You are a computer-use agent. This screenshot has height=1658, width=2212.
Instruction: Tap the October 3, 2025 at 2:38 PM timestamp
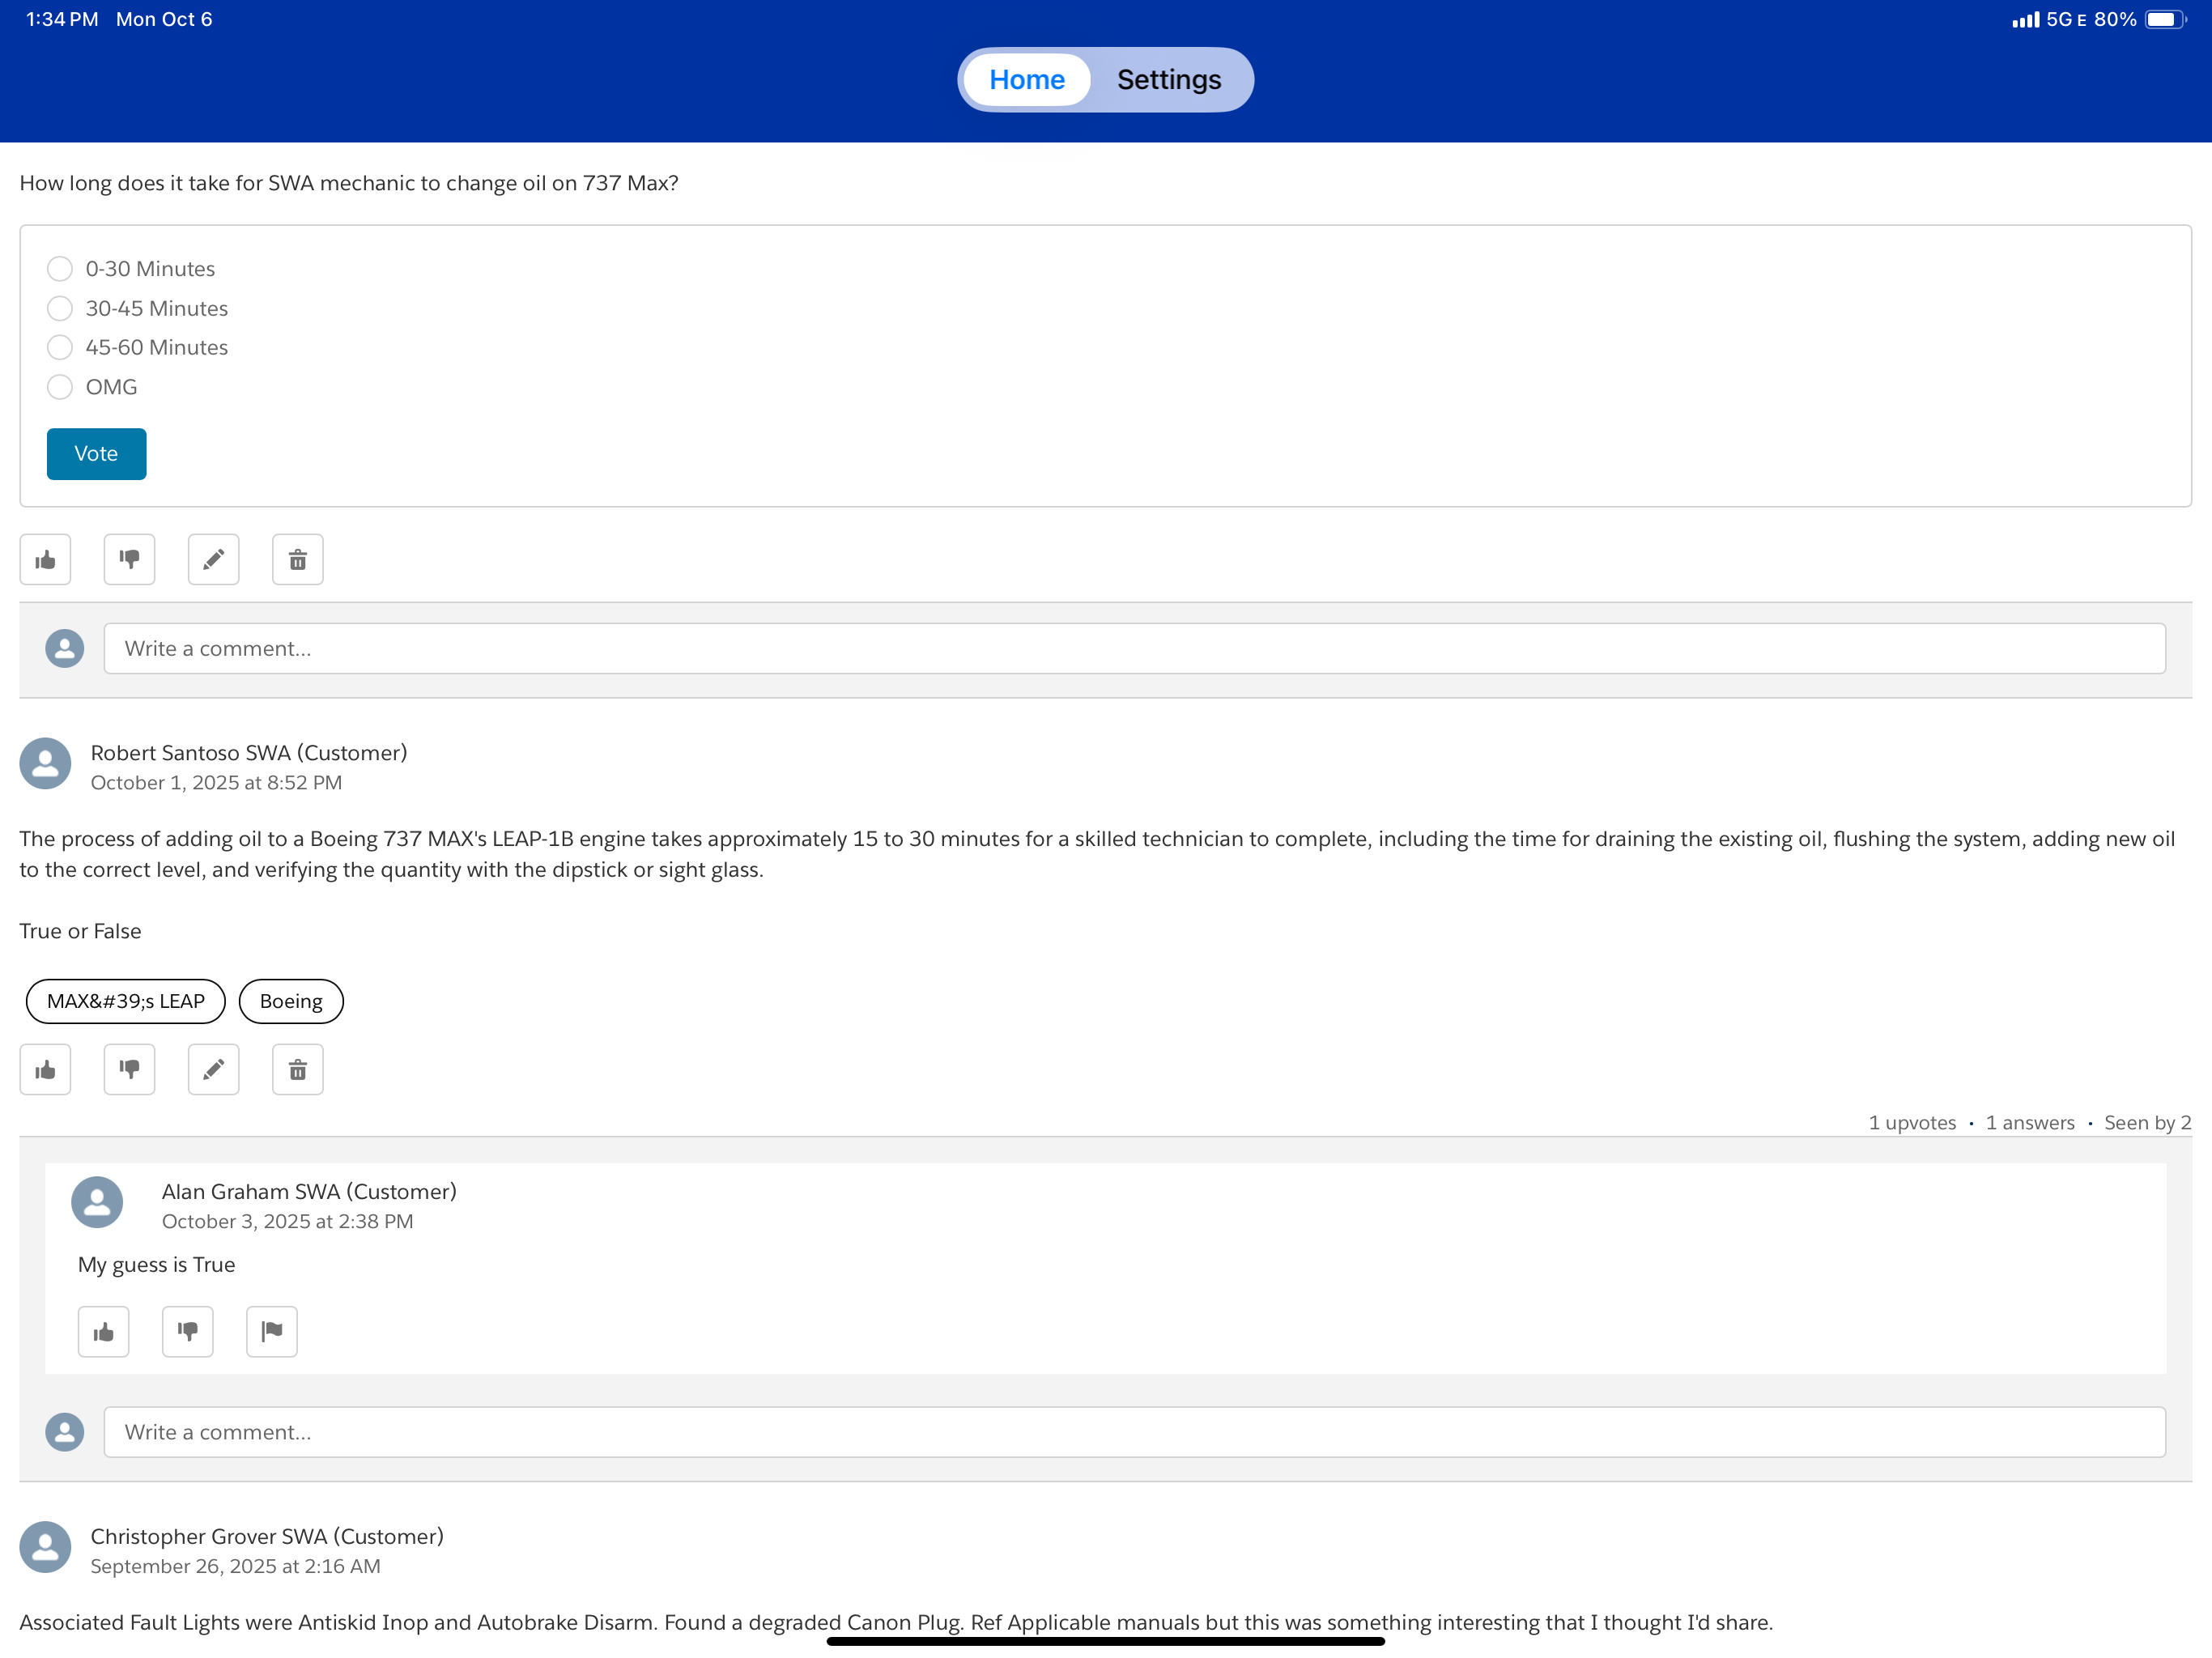point(287,1222)
